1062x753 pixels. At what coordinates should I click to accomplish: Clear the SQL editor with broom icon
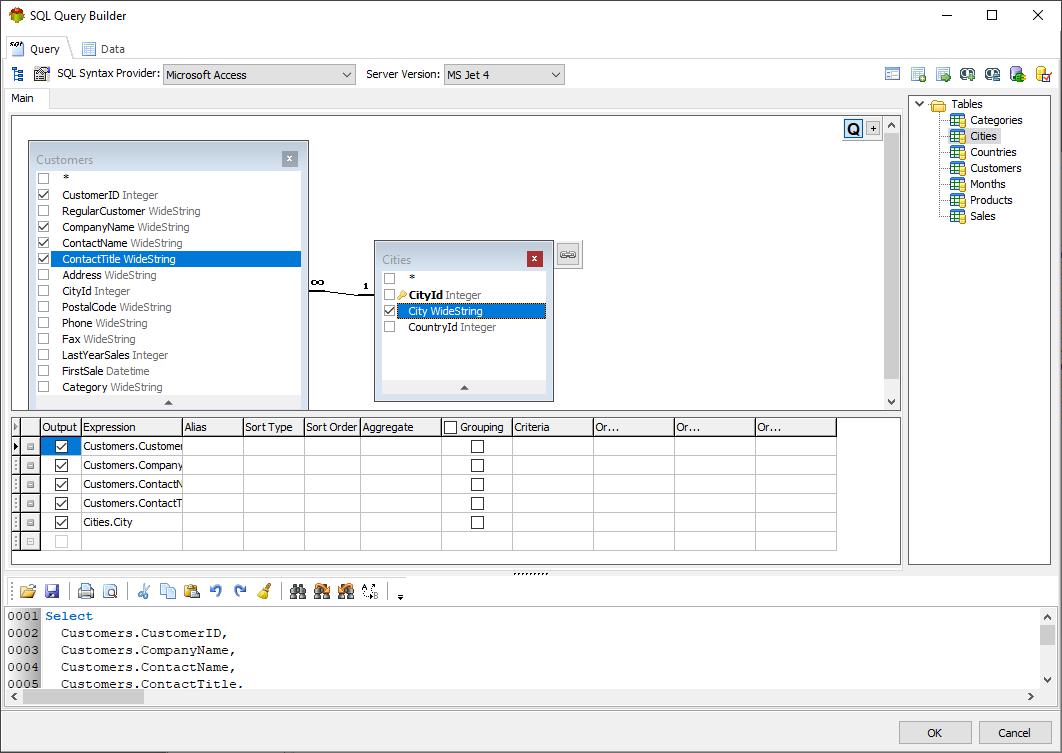pyautogui.click(x=264, y=591)
